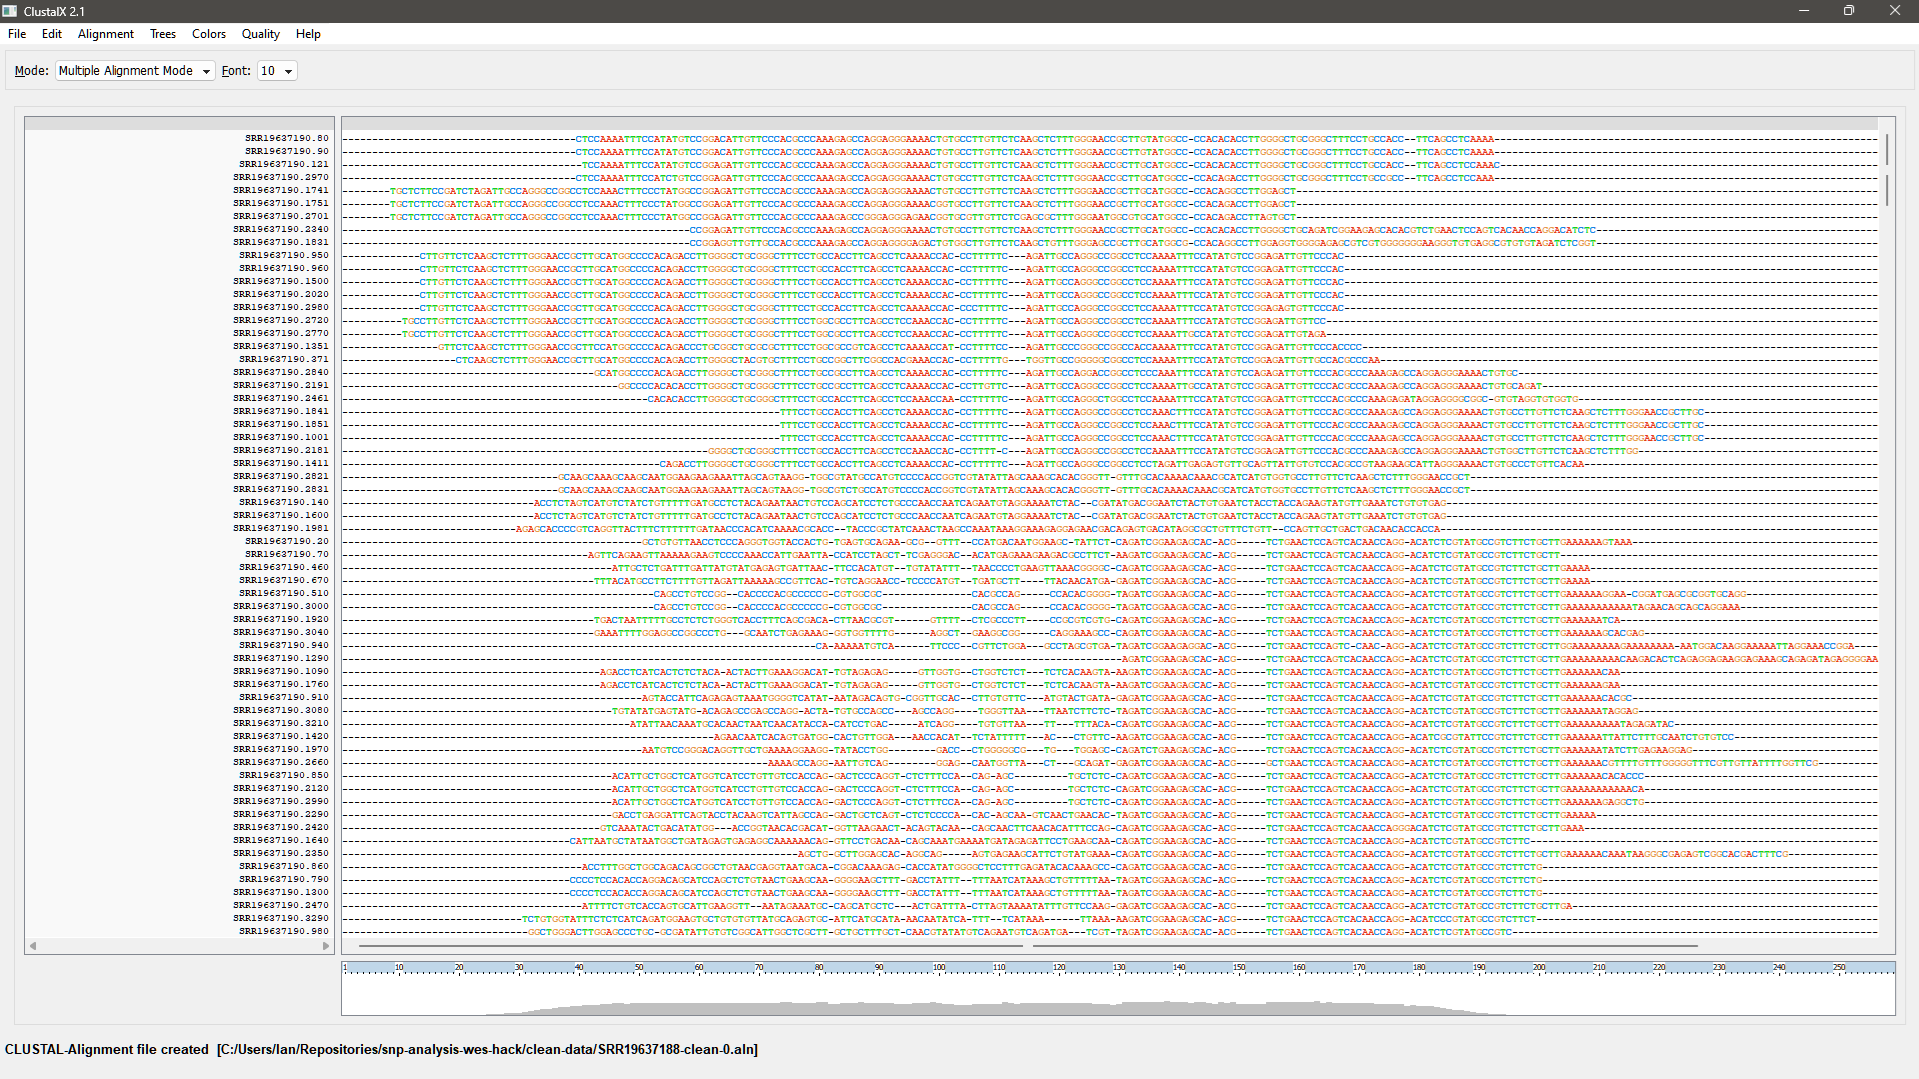1919x1079 pixels.
Task: Select sequence SRR19637190.70
Action: 287,554
